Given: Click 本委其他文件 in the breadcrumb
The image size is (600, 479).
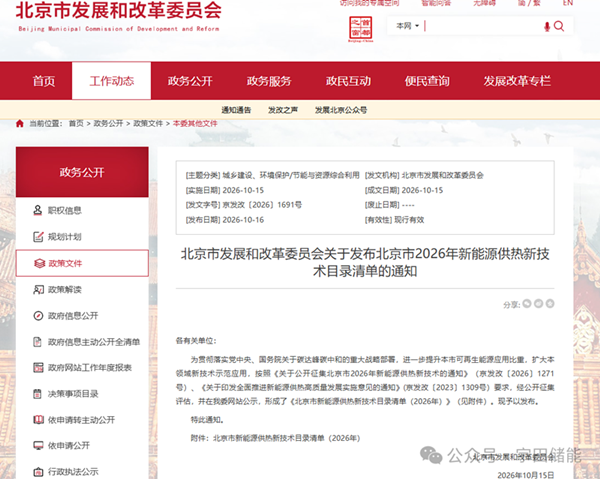Looking at the screenshot, I should [195, 123].
